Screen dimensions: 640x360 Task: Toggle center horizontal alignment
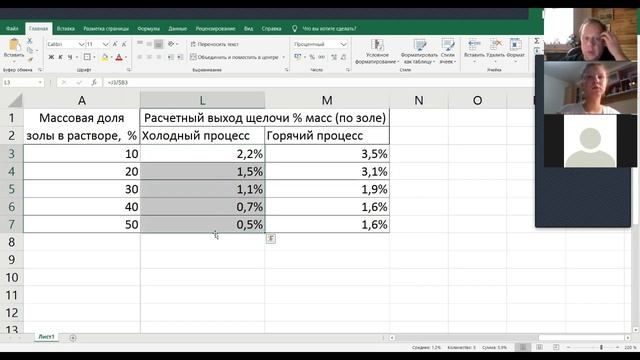click(x=149, y=57)
